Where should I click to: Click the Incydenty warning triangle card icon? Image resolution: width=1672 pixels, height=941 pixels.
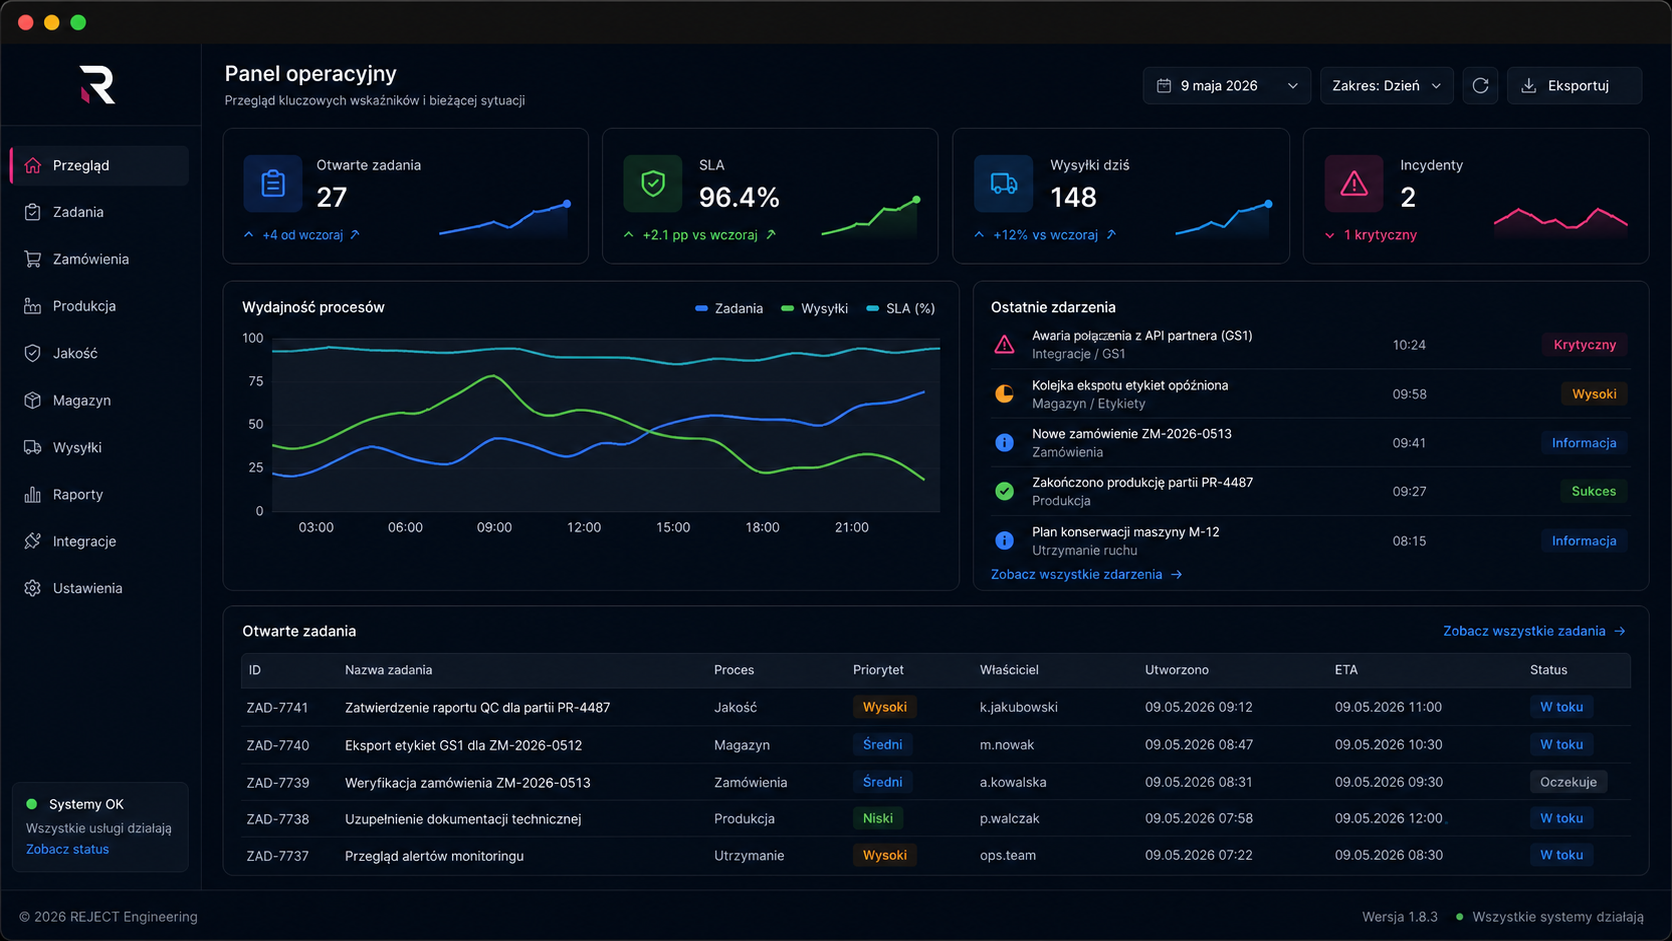tap(1354, 184)
